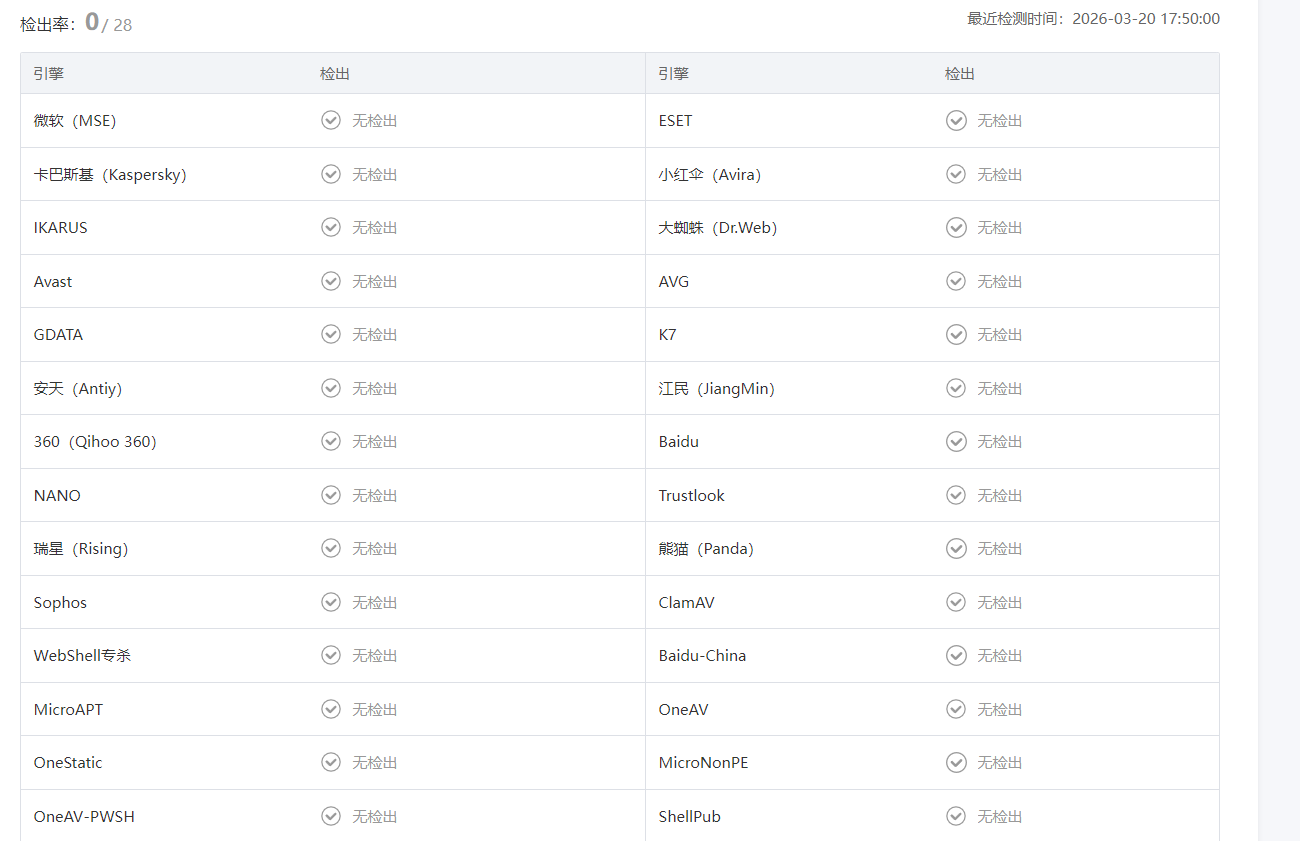Click the 大蜘蛛 (Dr.Web) engine name
Screen dimensions: 1300x841
pyautogui.click(x=718, y=227)
